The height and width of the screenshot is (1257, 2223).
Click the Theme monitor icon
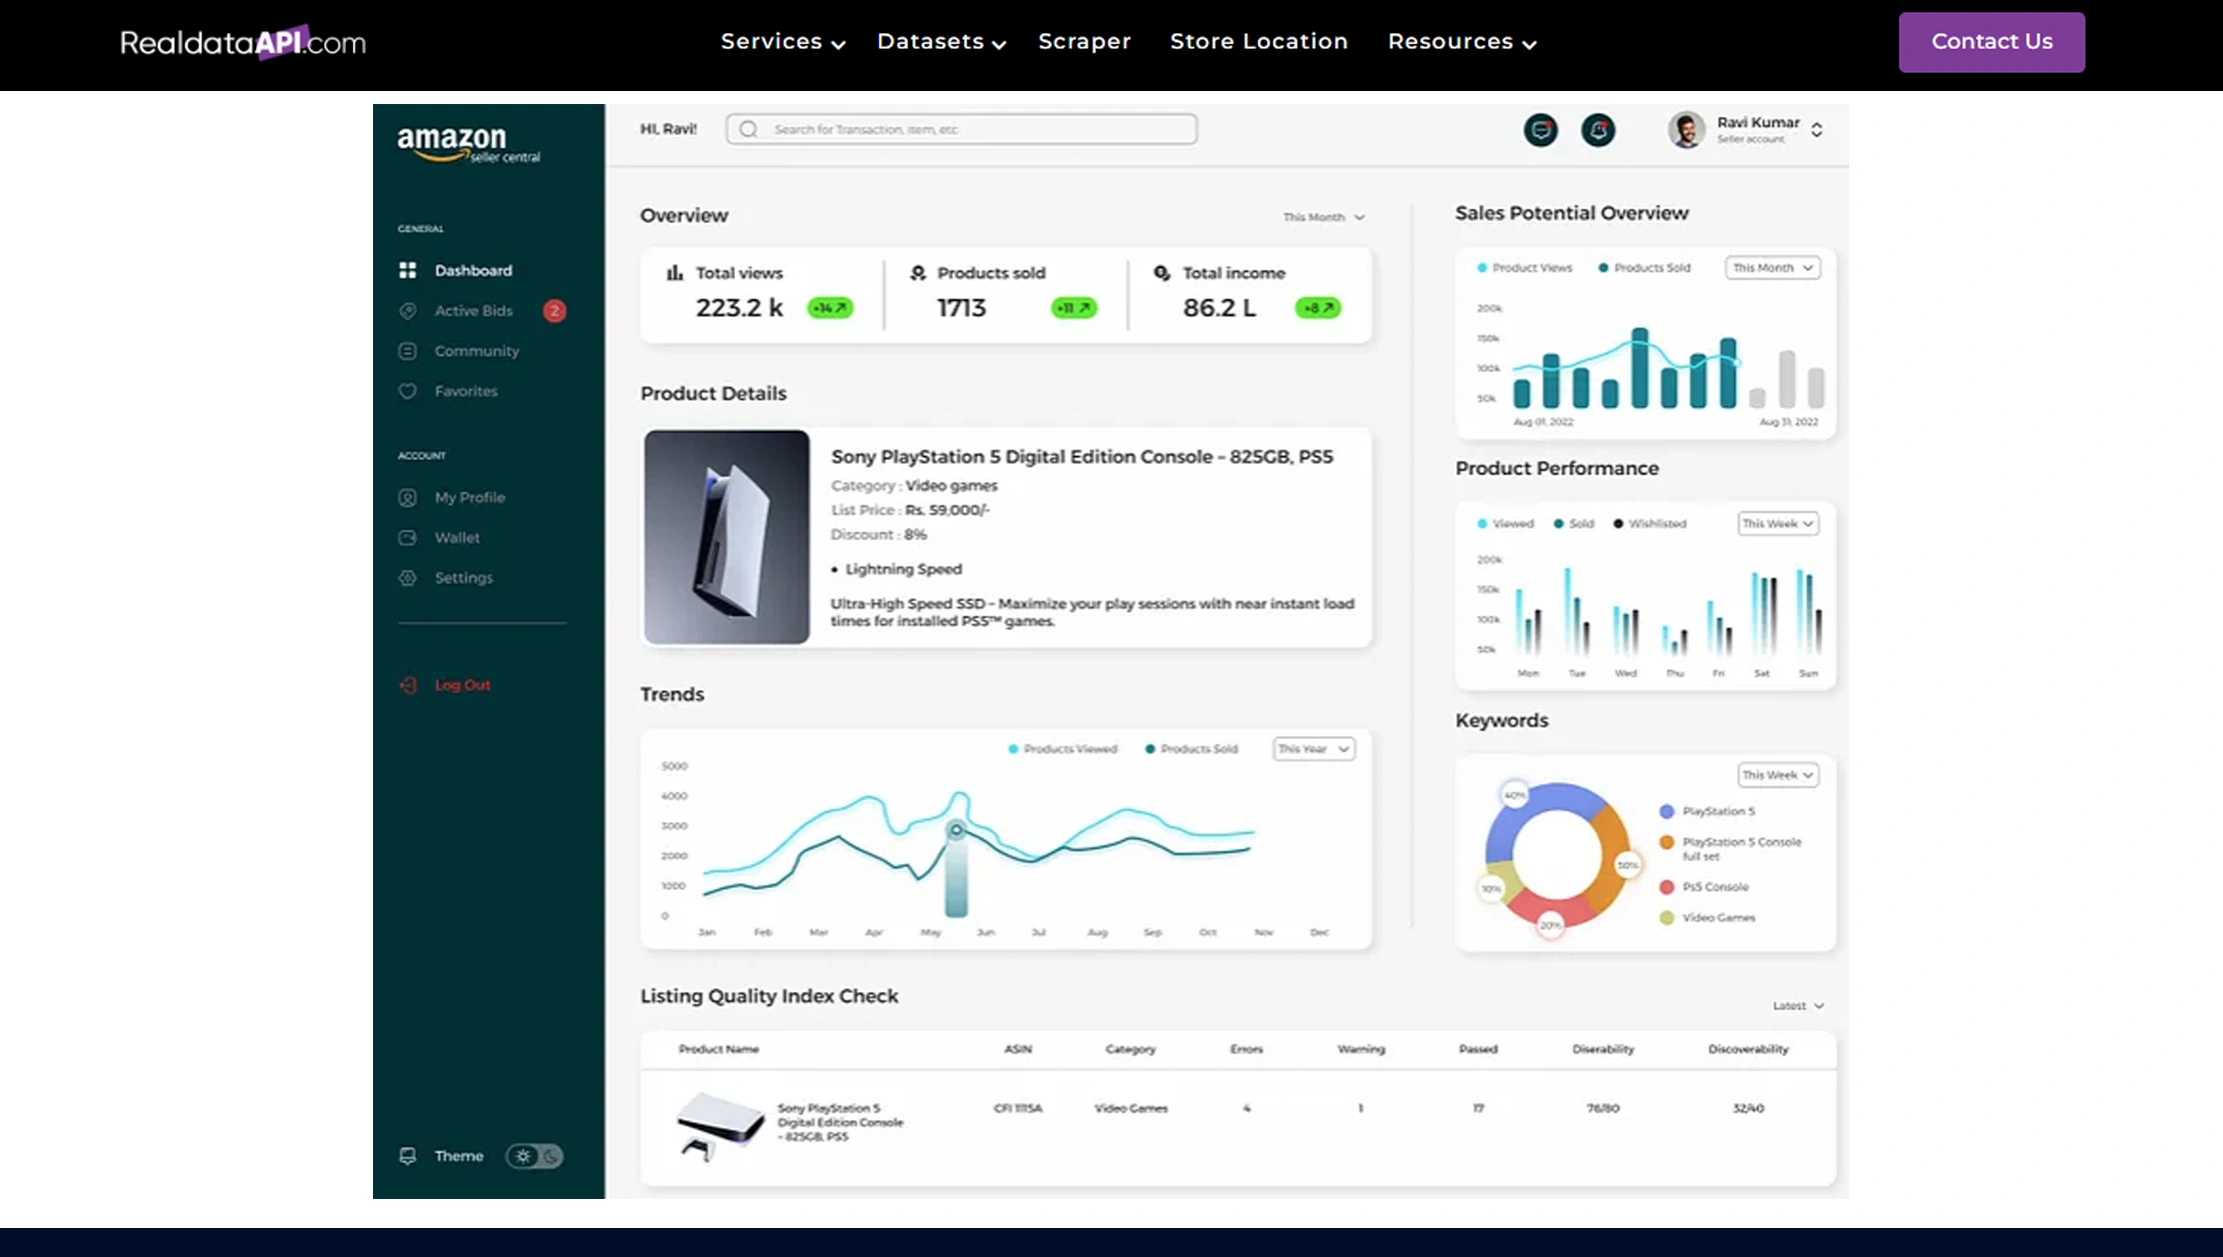pos(407,1156)
